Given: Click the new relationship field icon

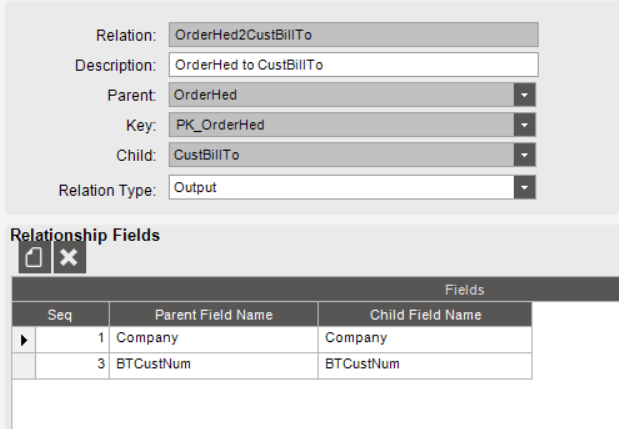Looking at the screenshot, I should tap(34, 258).
